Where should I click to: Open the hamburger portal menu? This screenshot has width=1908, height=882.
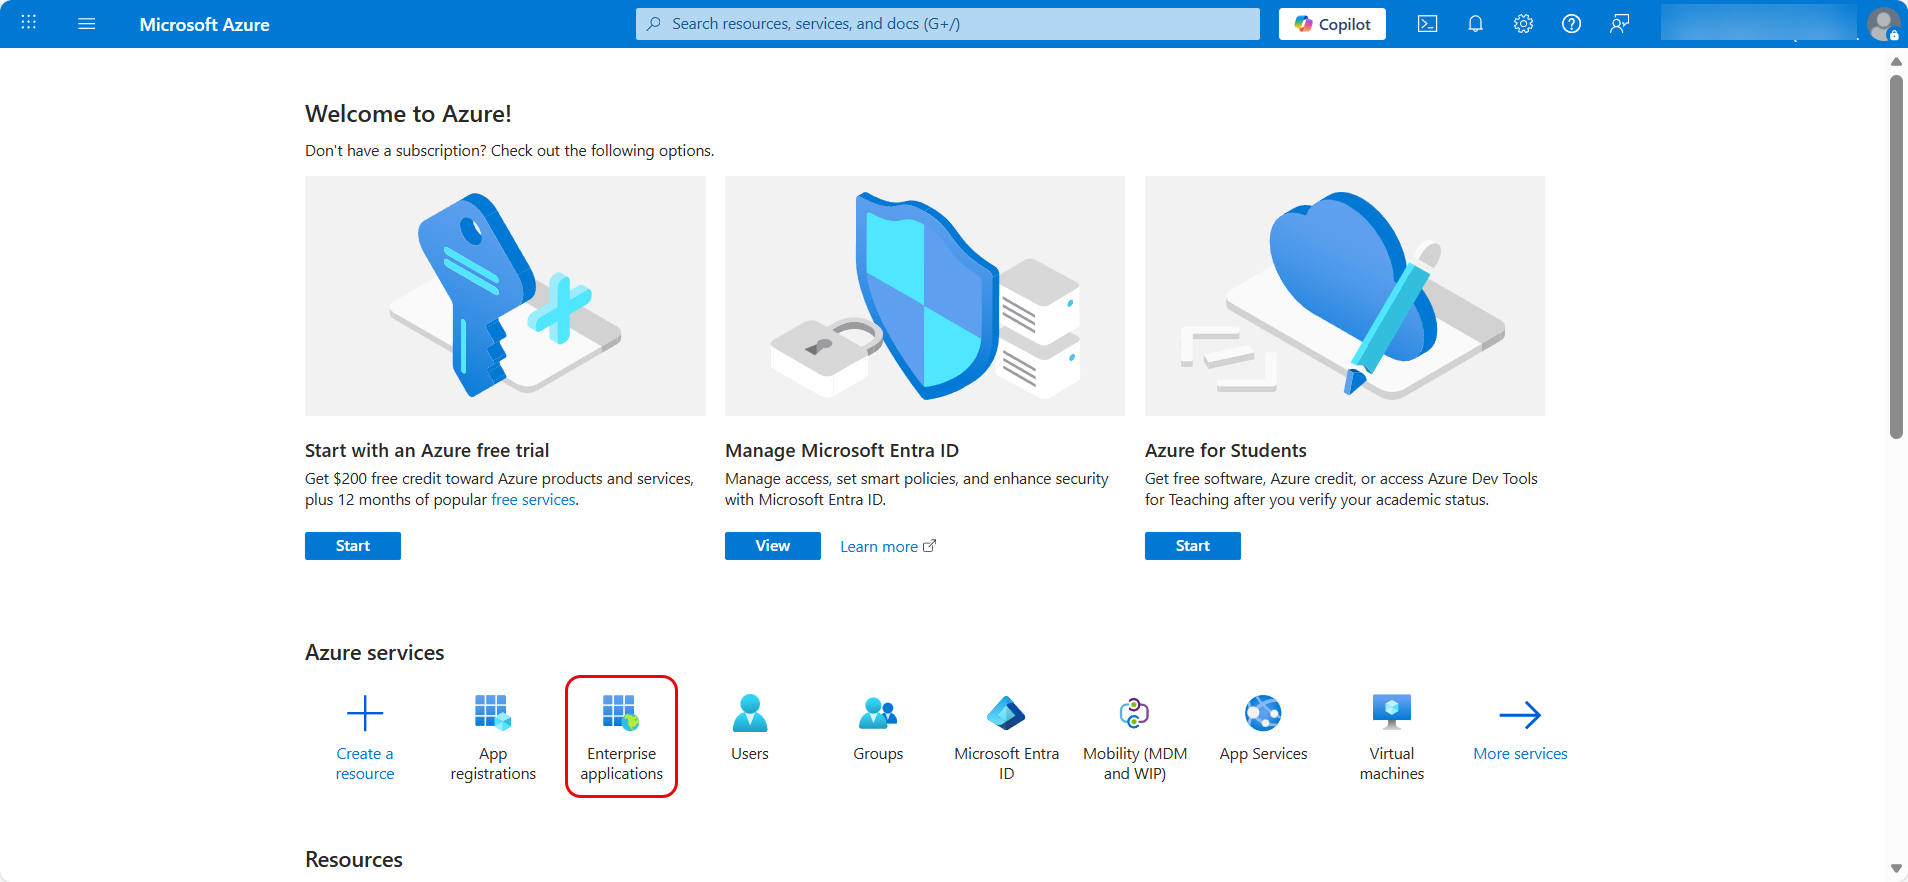[x=87, y=24]
